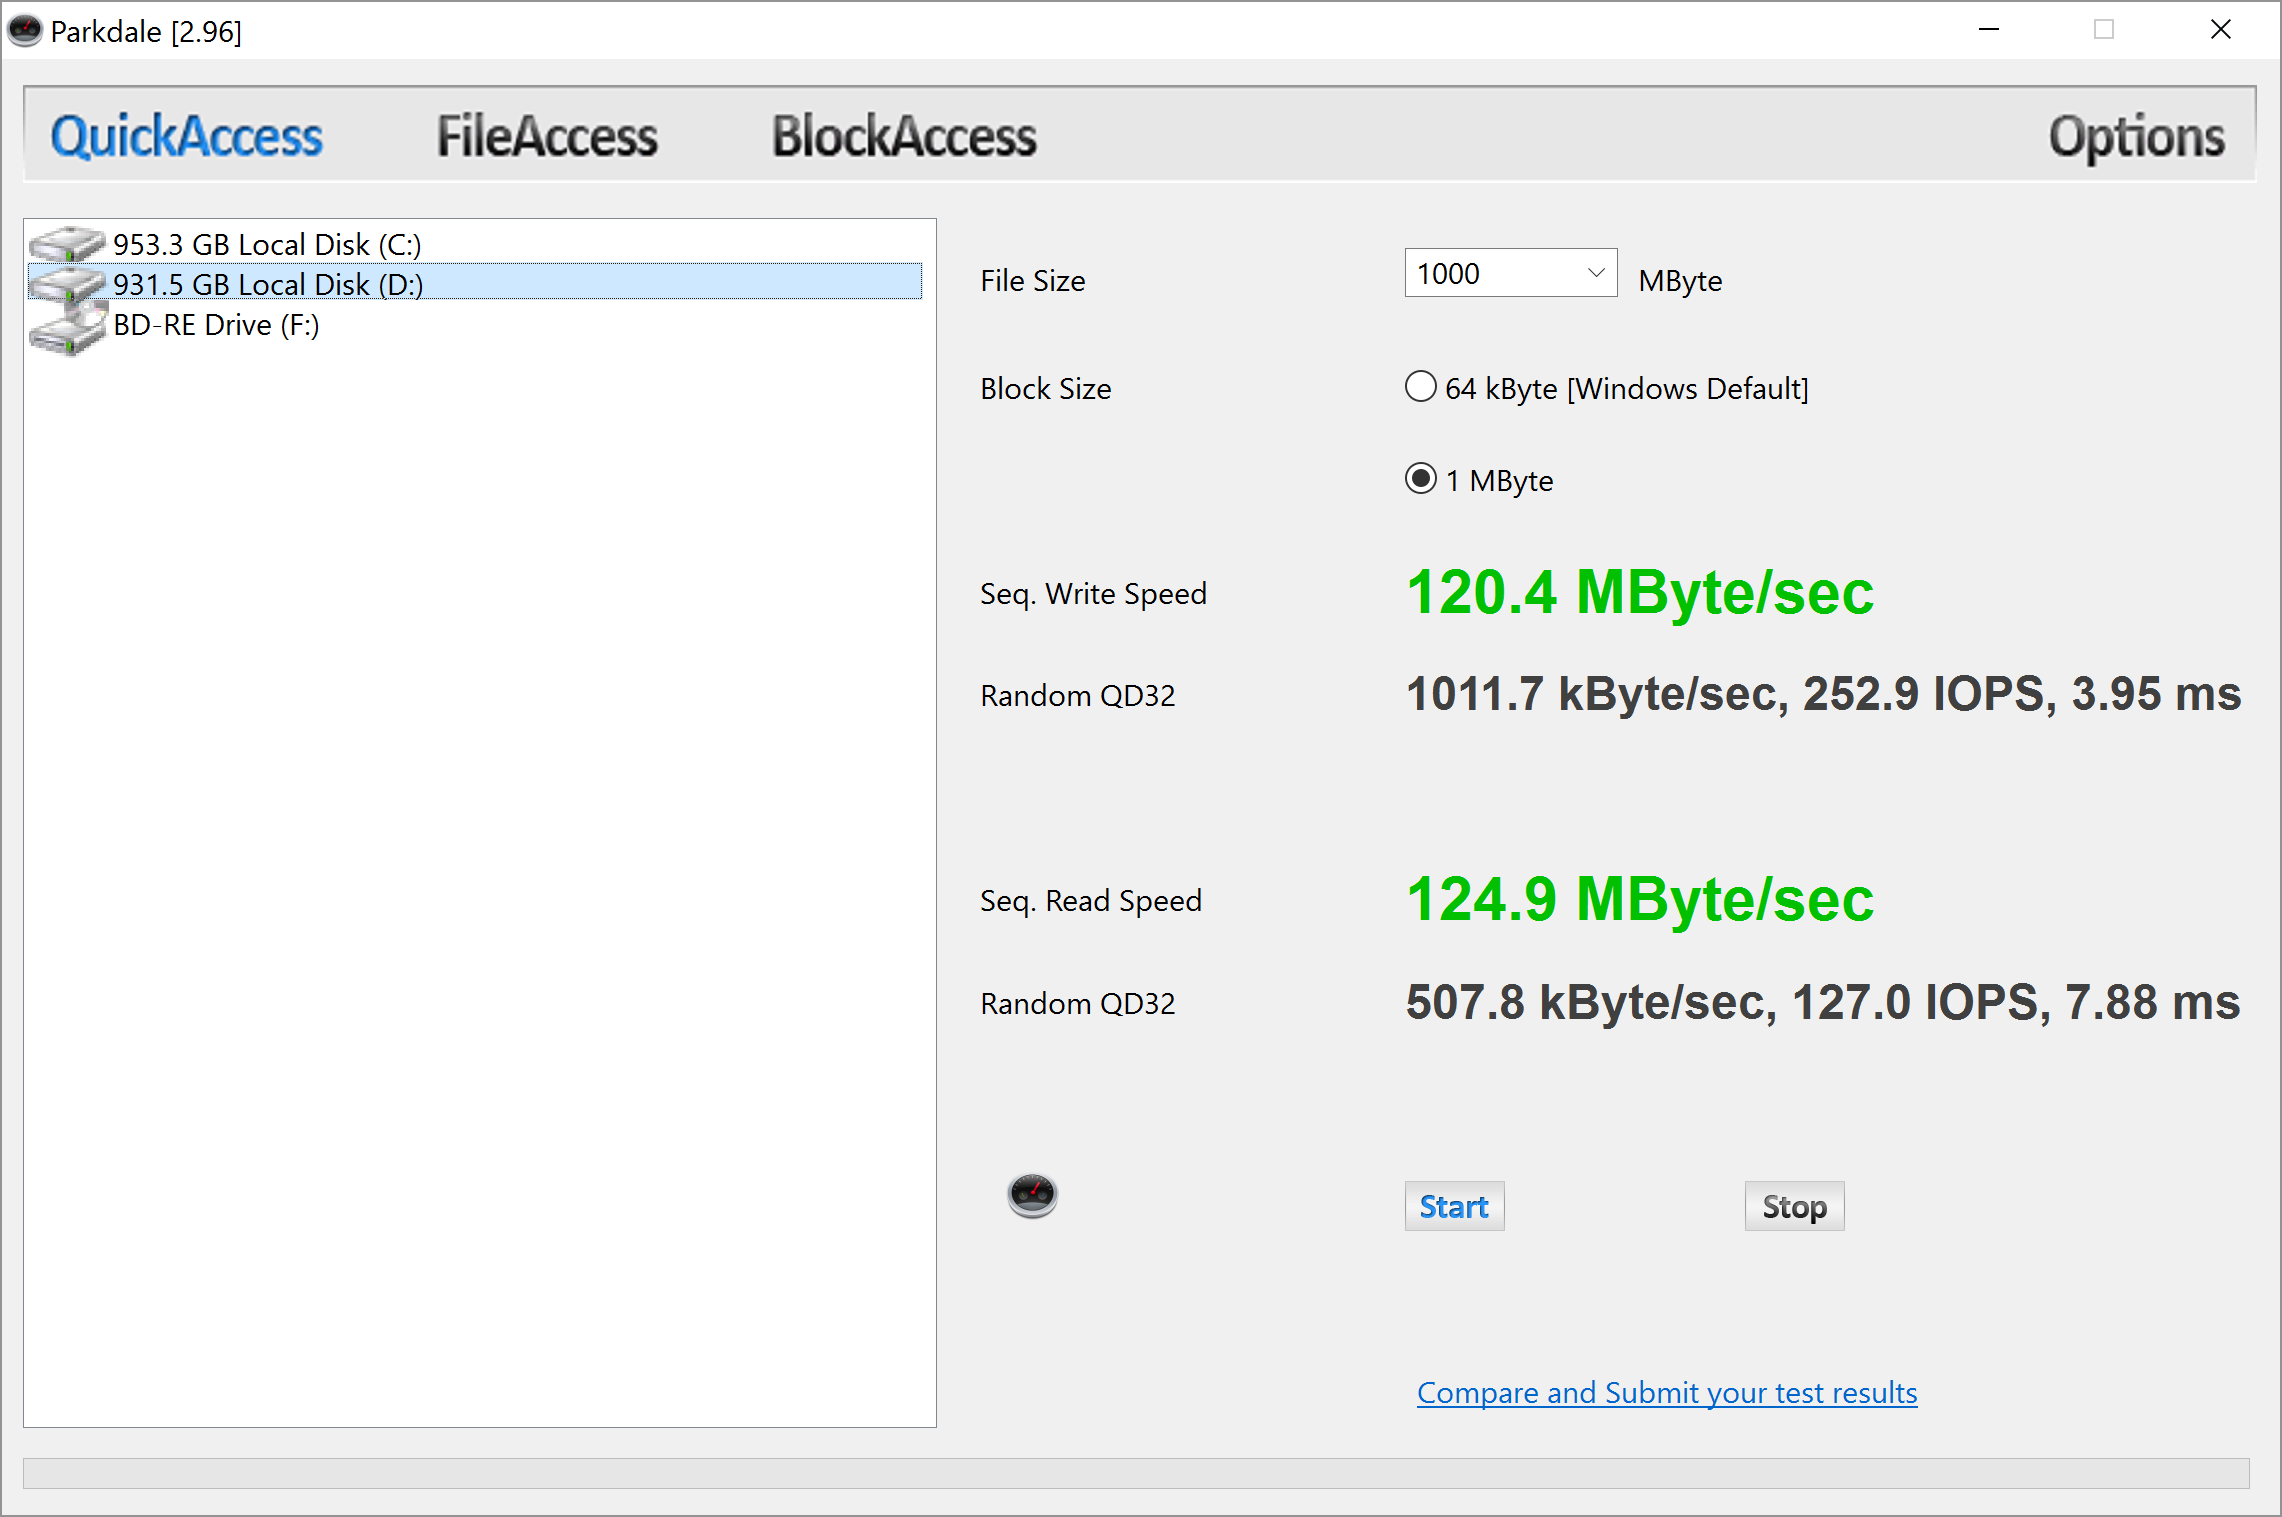Screen dimensions: 2282x1517
Task: Click the D: drive hard disk icon
Action: (66, 284)
